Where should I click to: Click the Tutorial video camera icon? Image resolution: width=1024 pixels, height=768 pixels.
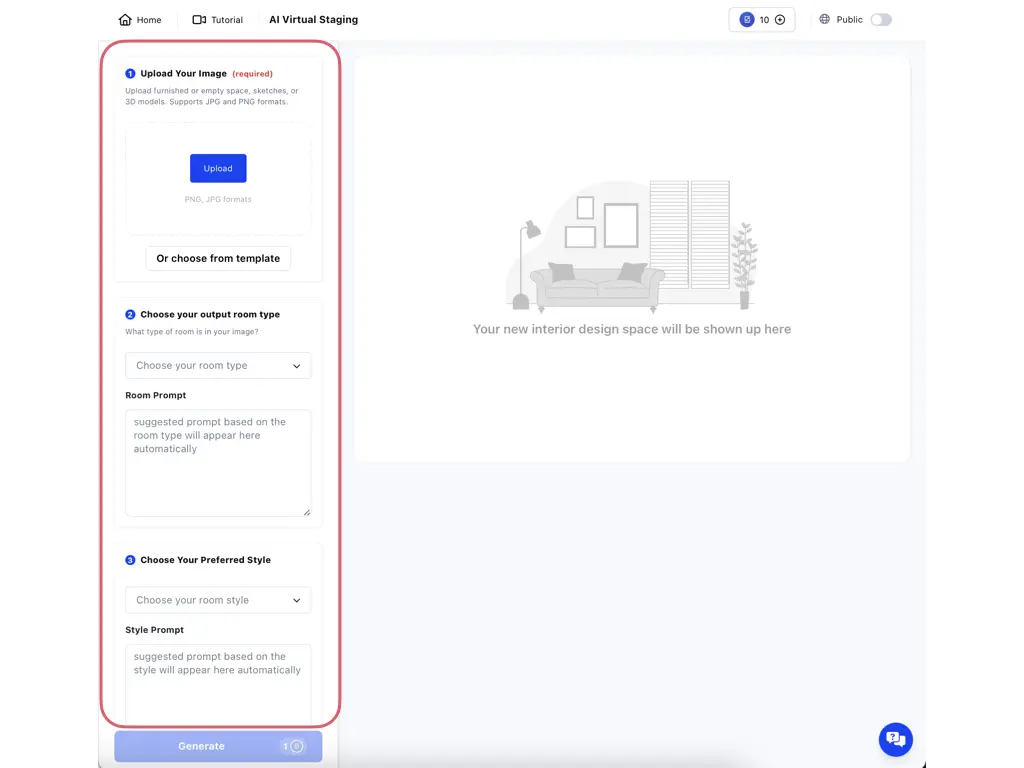tap(199, 20)
